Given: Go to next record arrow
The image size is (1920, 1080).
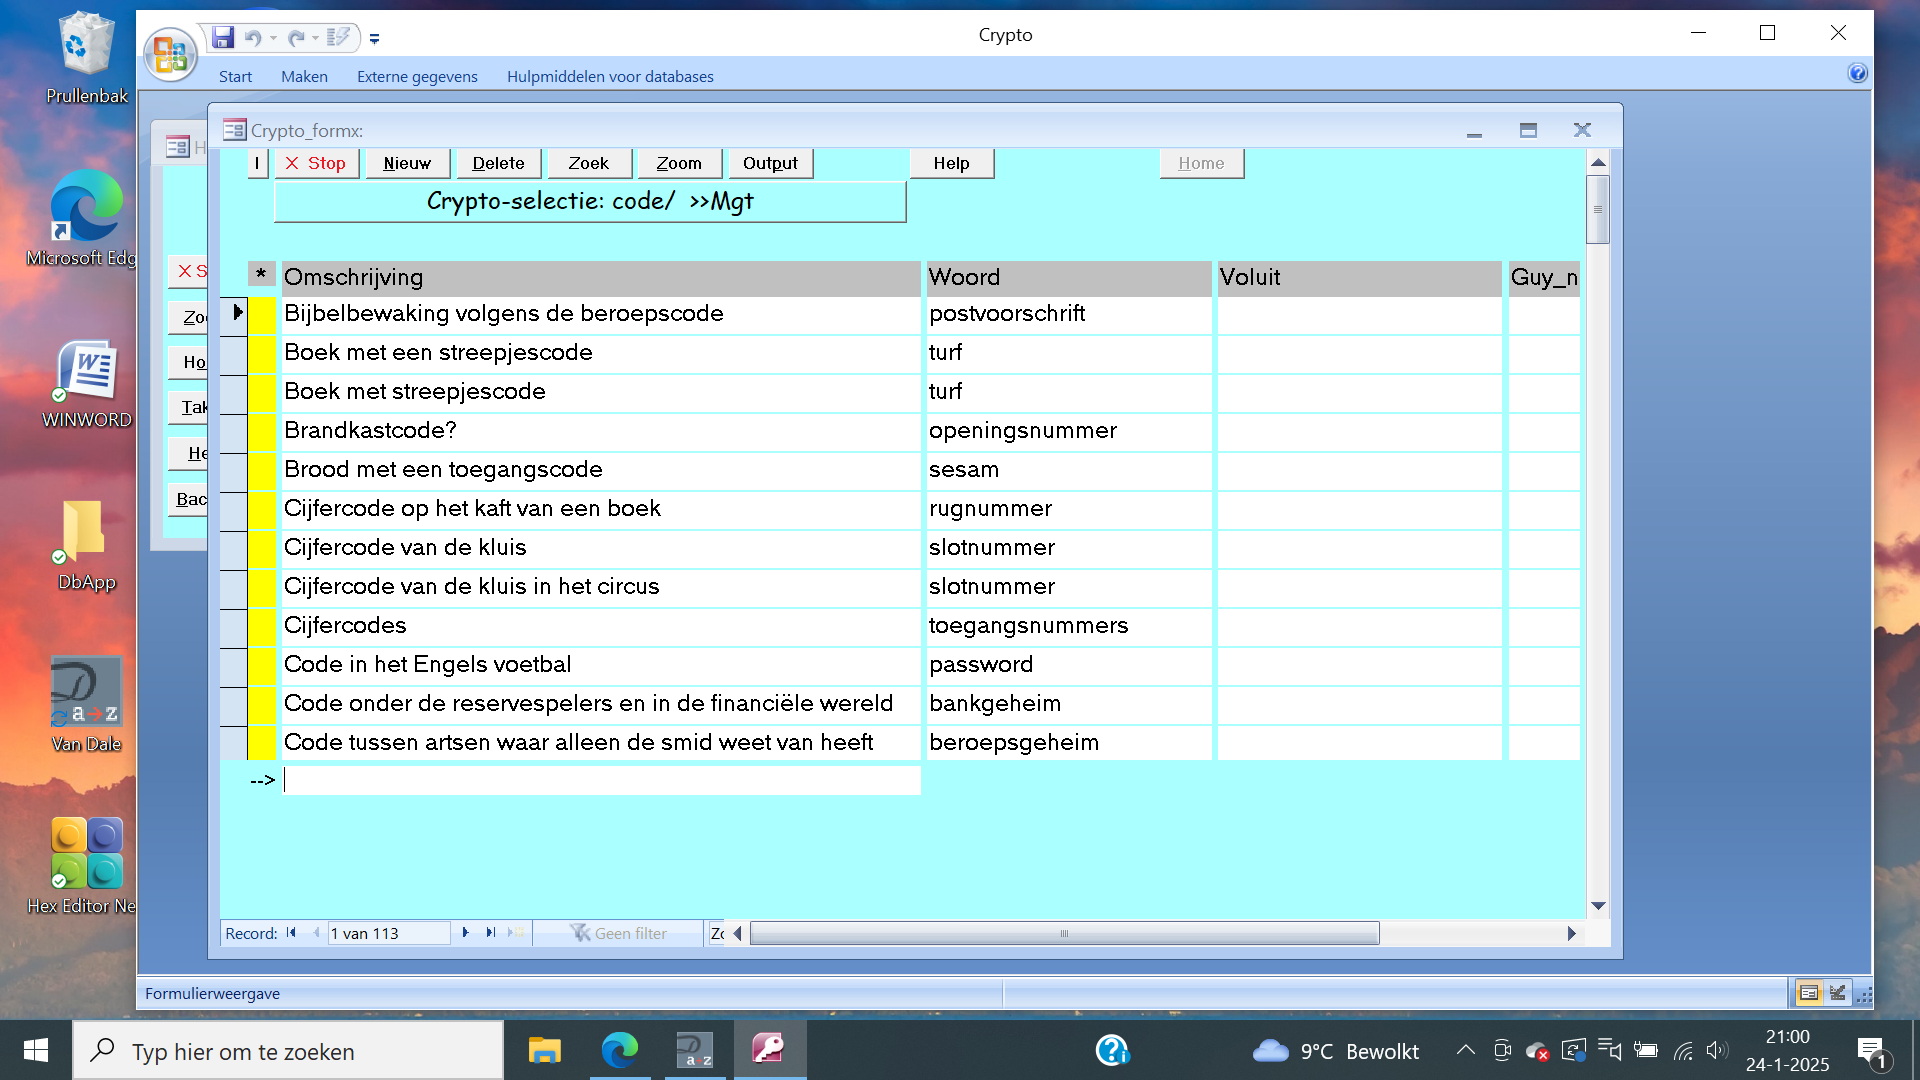Looking at the screenshot, I should [465, 933].
